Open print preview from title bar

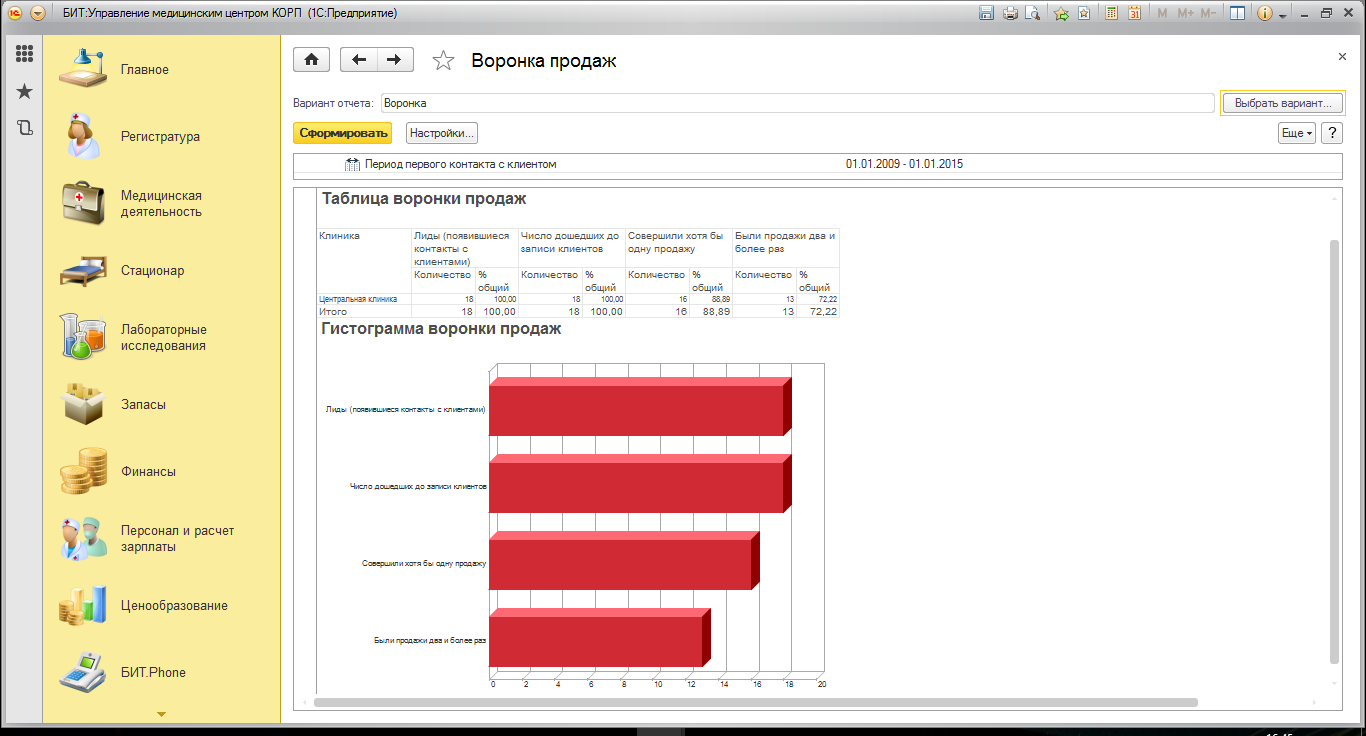point(1032,13)
